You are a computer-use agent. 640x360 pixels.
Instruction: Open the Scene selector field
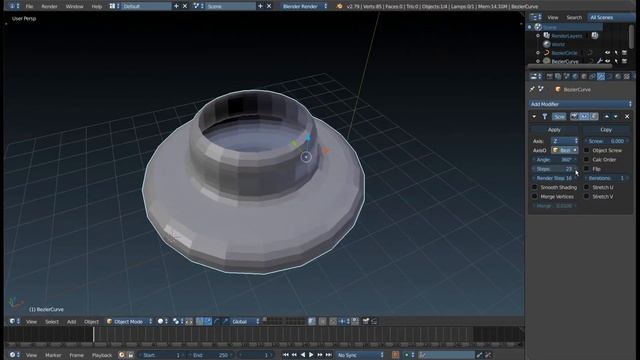pos(231,7)
